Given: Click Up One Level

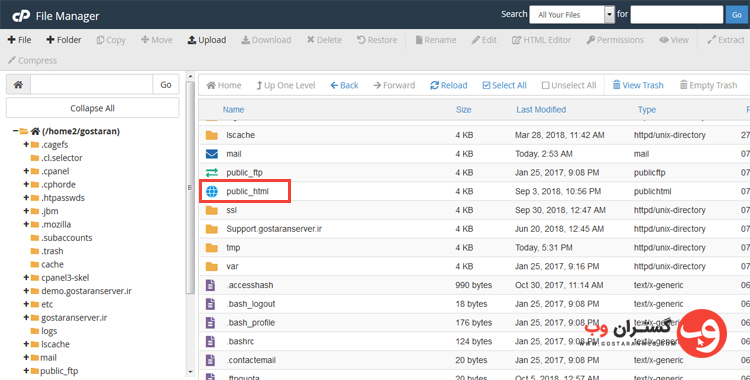Looking at the screenshot, I should pos(286,85).
